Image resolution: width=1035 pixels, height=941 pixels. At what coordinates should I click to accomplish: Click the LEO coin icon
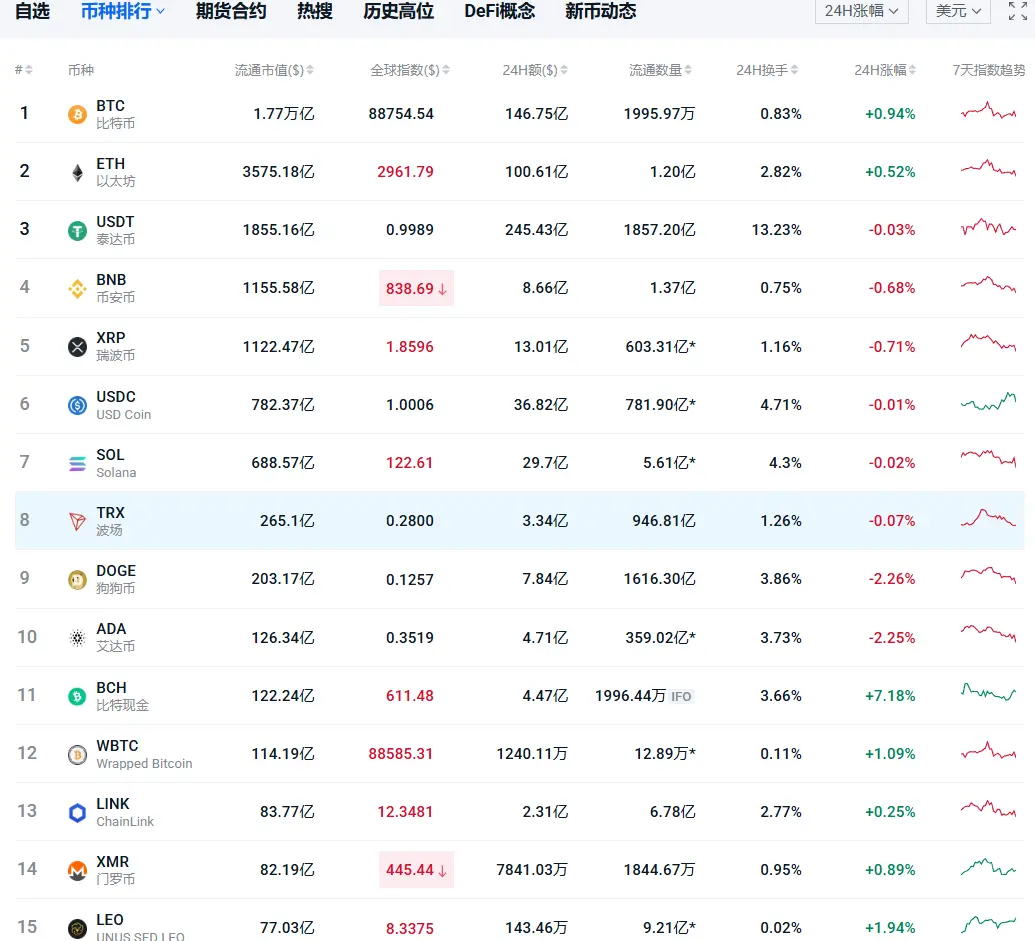coord(77,928)
